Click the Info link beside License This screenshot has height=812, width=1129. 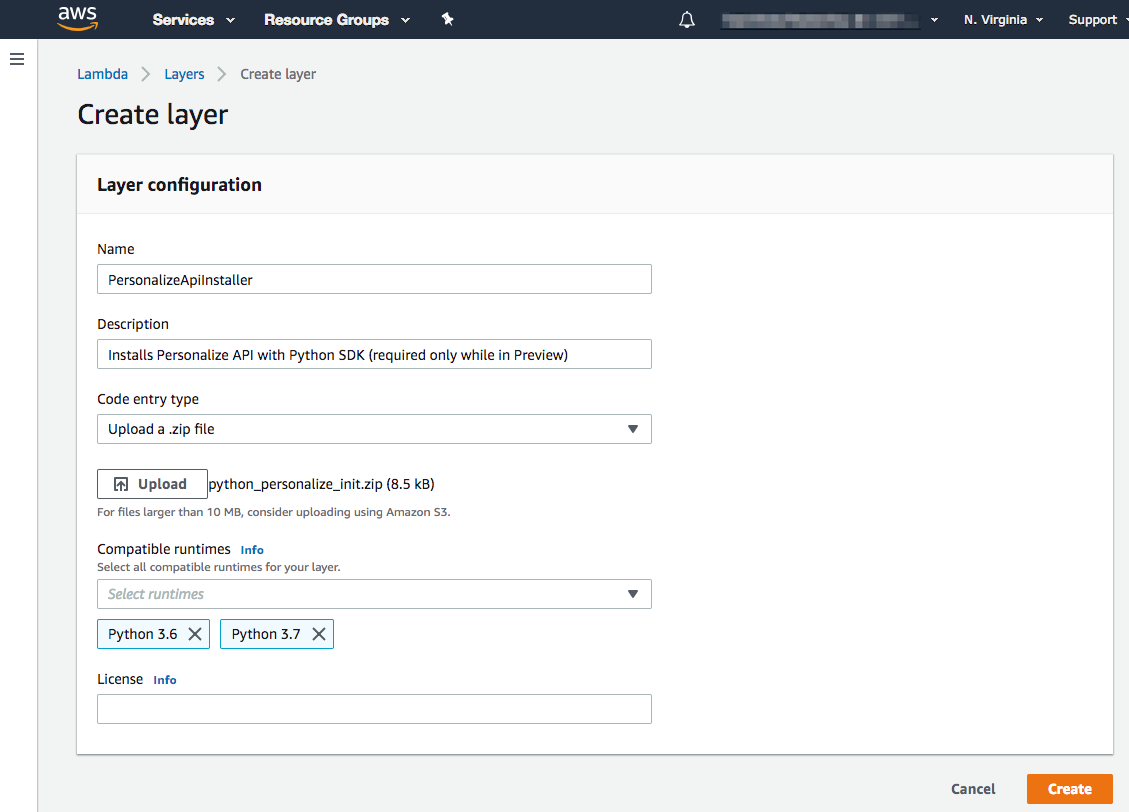click(x=164, y=679)
